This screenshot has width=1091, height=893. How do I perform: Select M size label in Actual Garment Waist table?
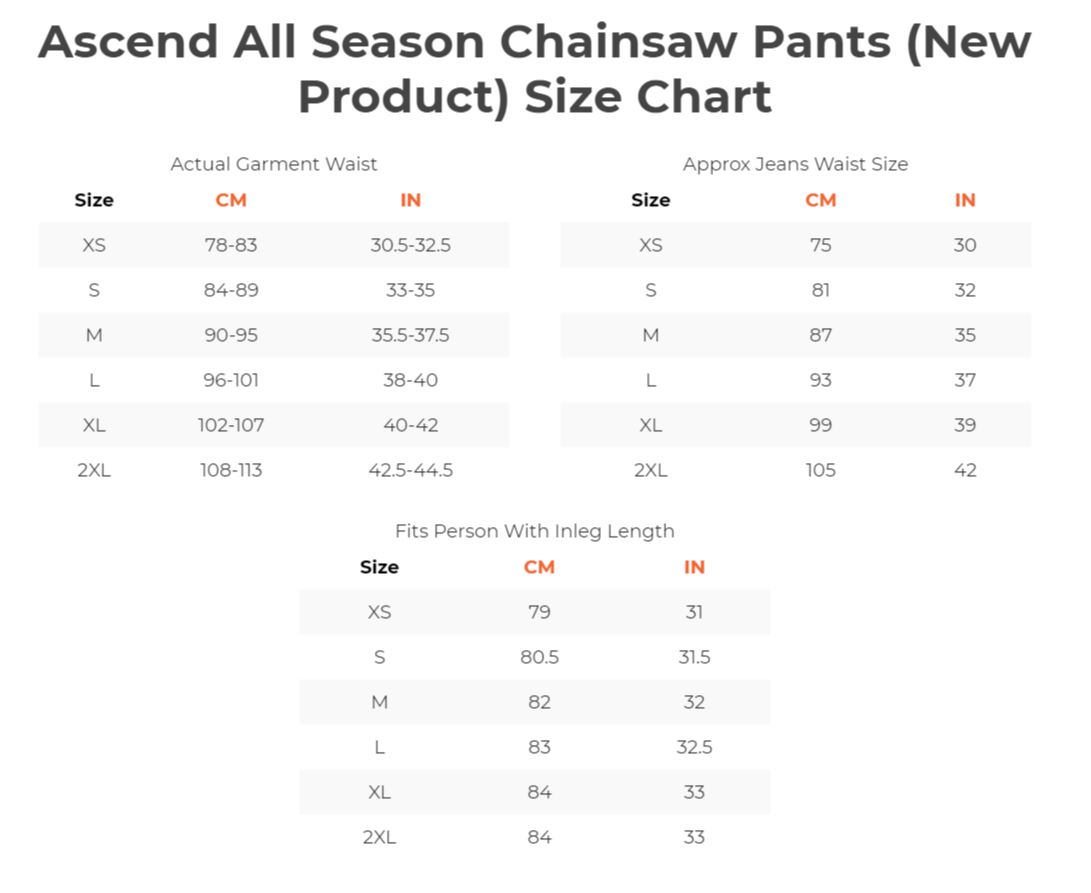coord(94,335)
